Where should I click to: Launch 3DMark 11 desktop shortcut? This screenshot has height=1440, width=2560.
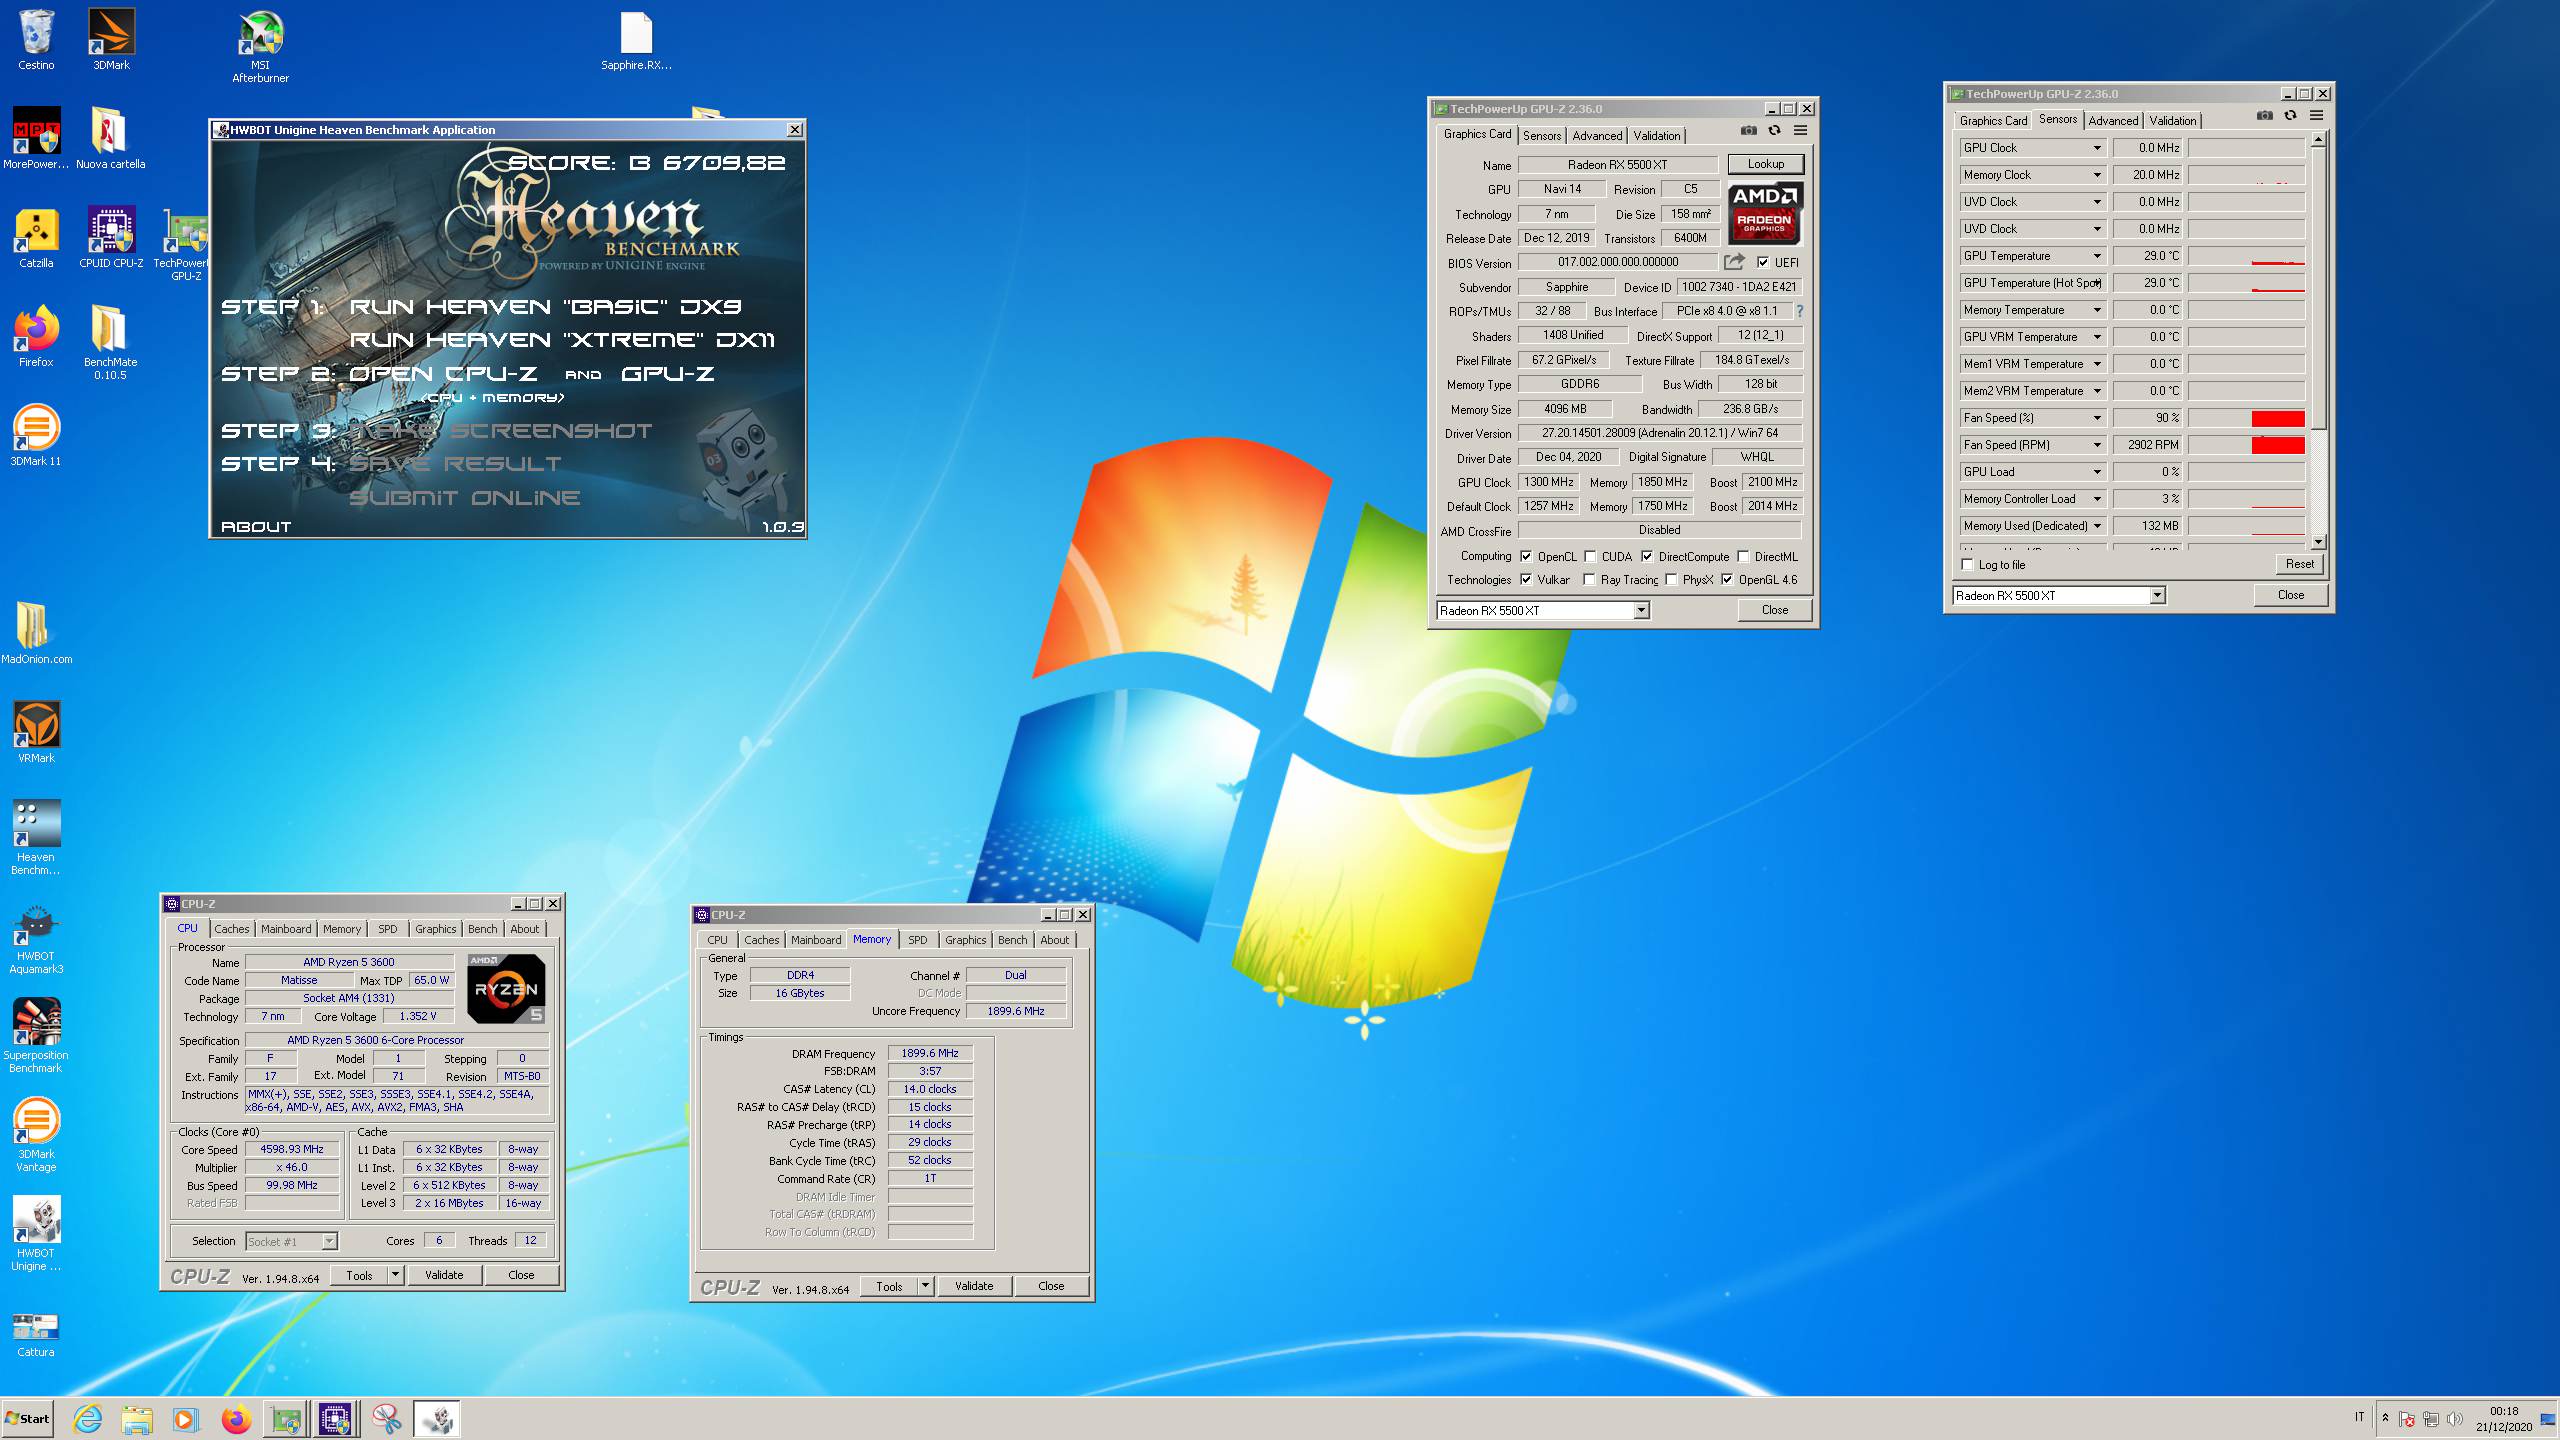[x=36, y=436]
